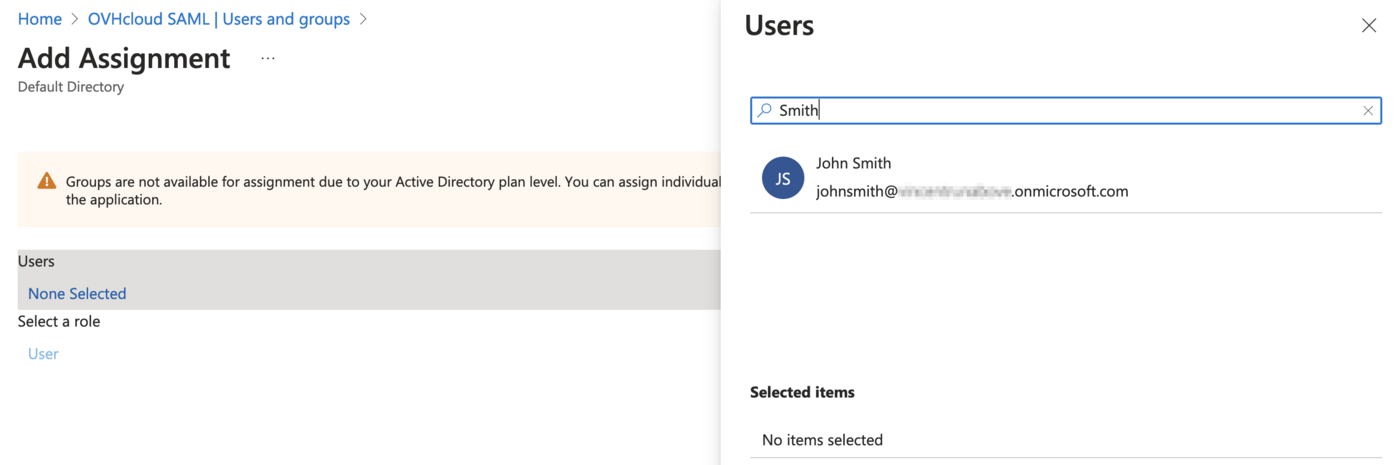Click the Add Assignment page title
Viewport: 1400px width, 465px height.
point(124,58)
